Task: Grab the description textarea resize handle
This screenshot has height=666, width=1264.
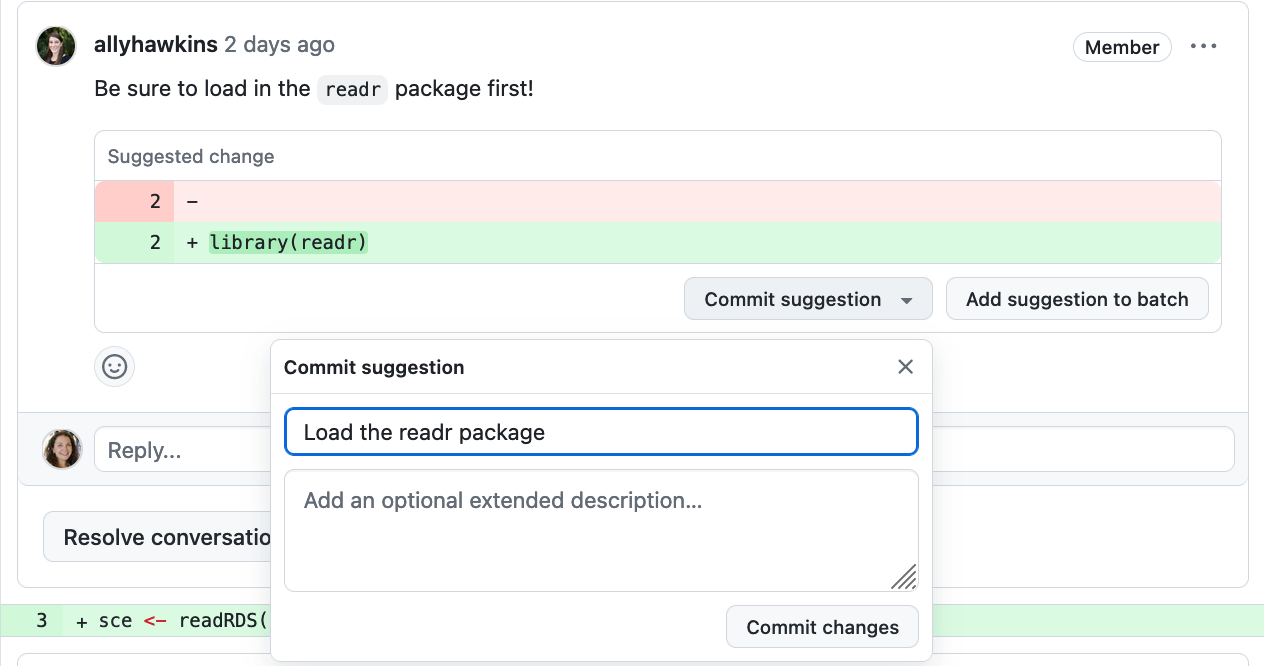Action: (904, 577)
